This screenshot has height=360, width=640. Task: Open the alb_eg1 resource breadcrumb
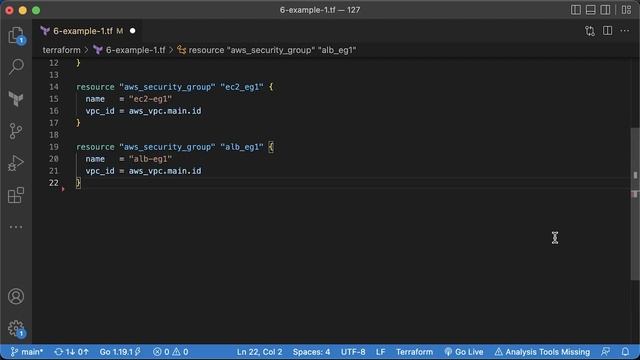[x=272, y=50]
